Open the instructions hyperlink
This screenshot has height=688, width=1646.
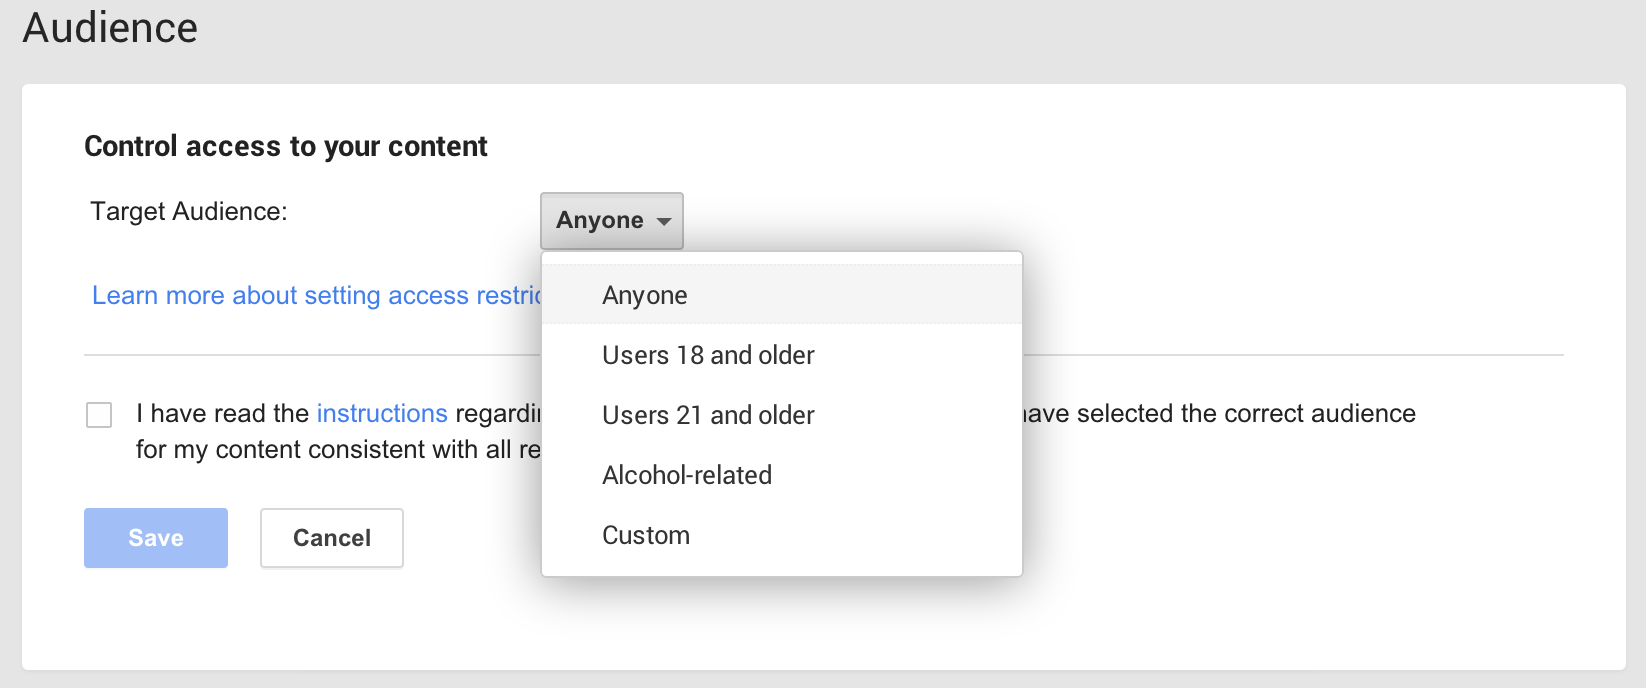point(382,414)
